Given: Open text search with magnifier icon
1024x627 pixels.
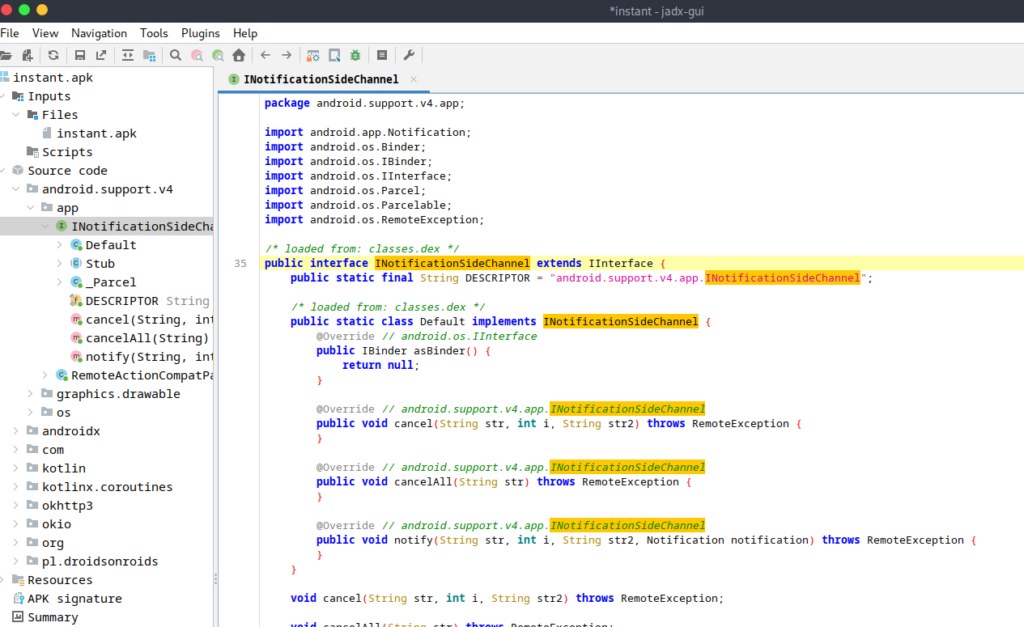Looking at the screenshot, I should [175, 55].
